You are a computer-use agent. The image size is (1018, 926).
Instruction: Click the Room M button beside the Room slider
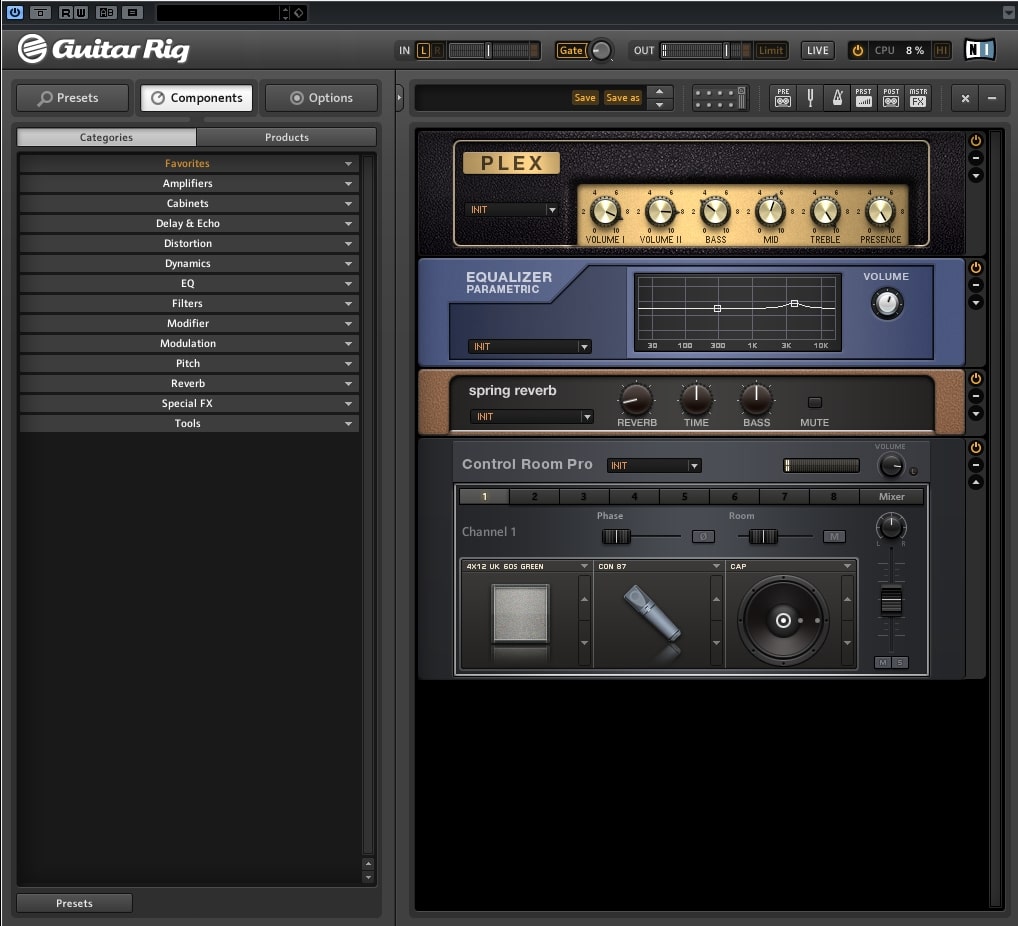[x=834, y=536]
